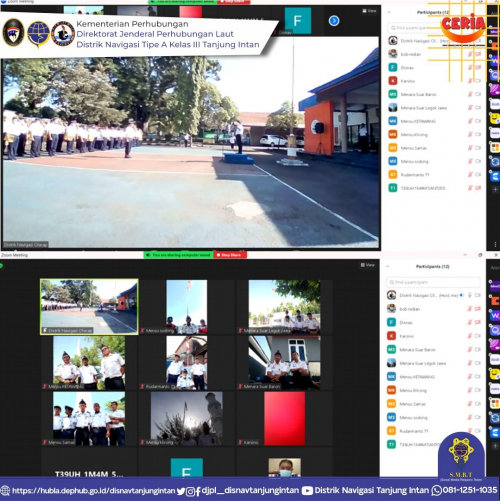This screenshot has height=501, width=500.
Task: Click the WhatsApp icon beside the phone number
Action: coord(436,491)
